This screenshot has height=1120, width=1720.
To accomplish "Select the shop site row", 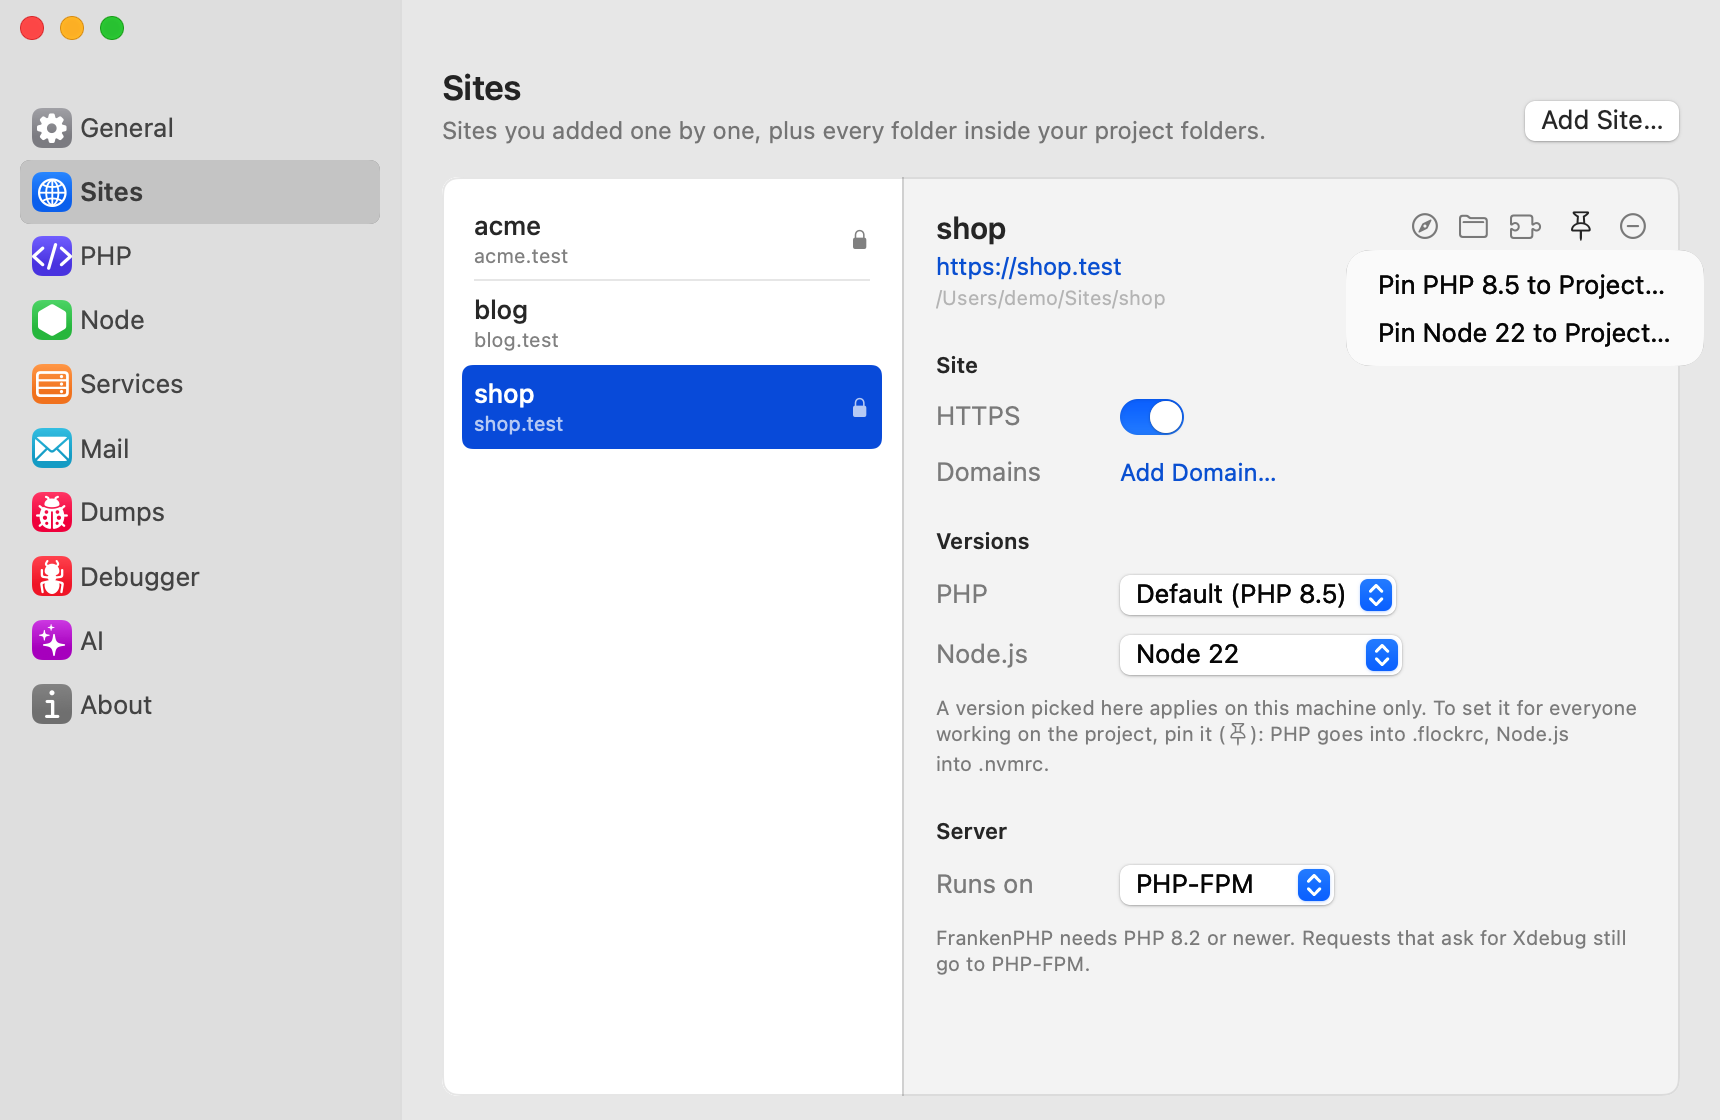I will 671,407.
